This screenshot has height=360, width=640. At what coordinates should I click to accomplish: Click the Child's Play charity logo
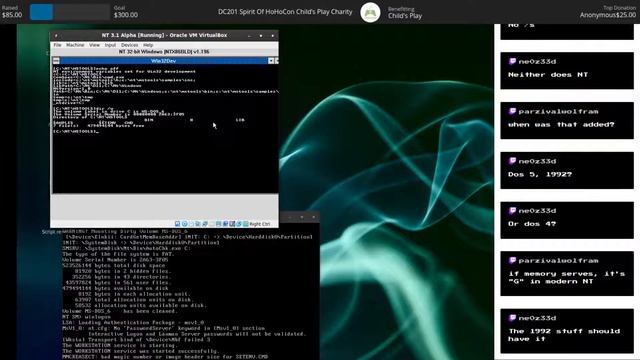pos(370,12)
